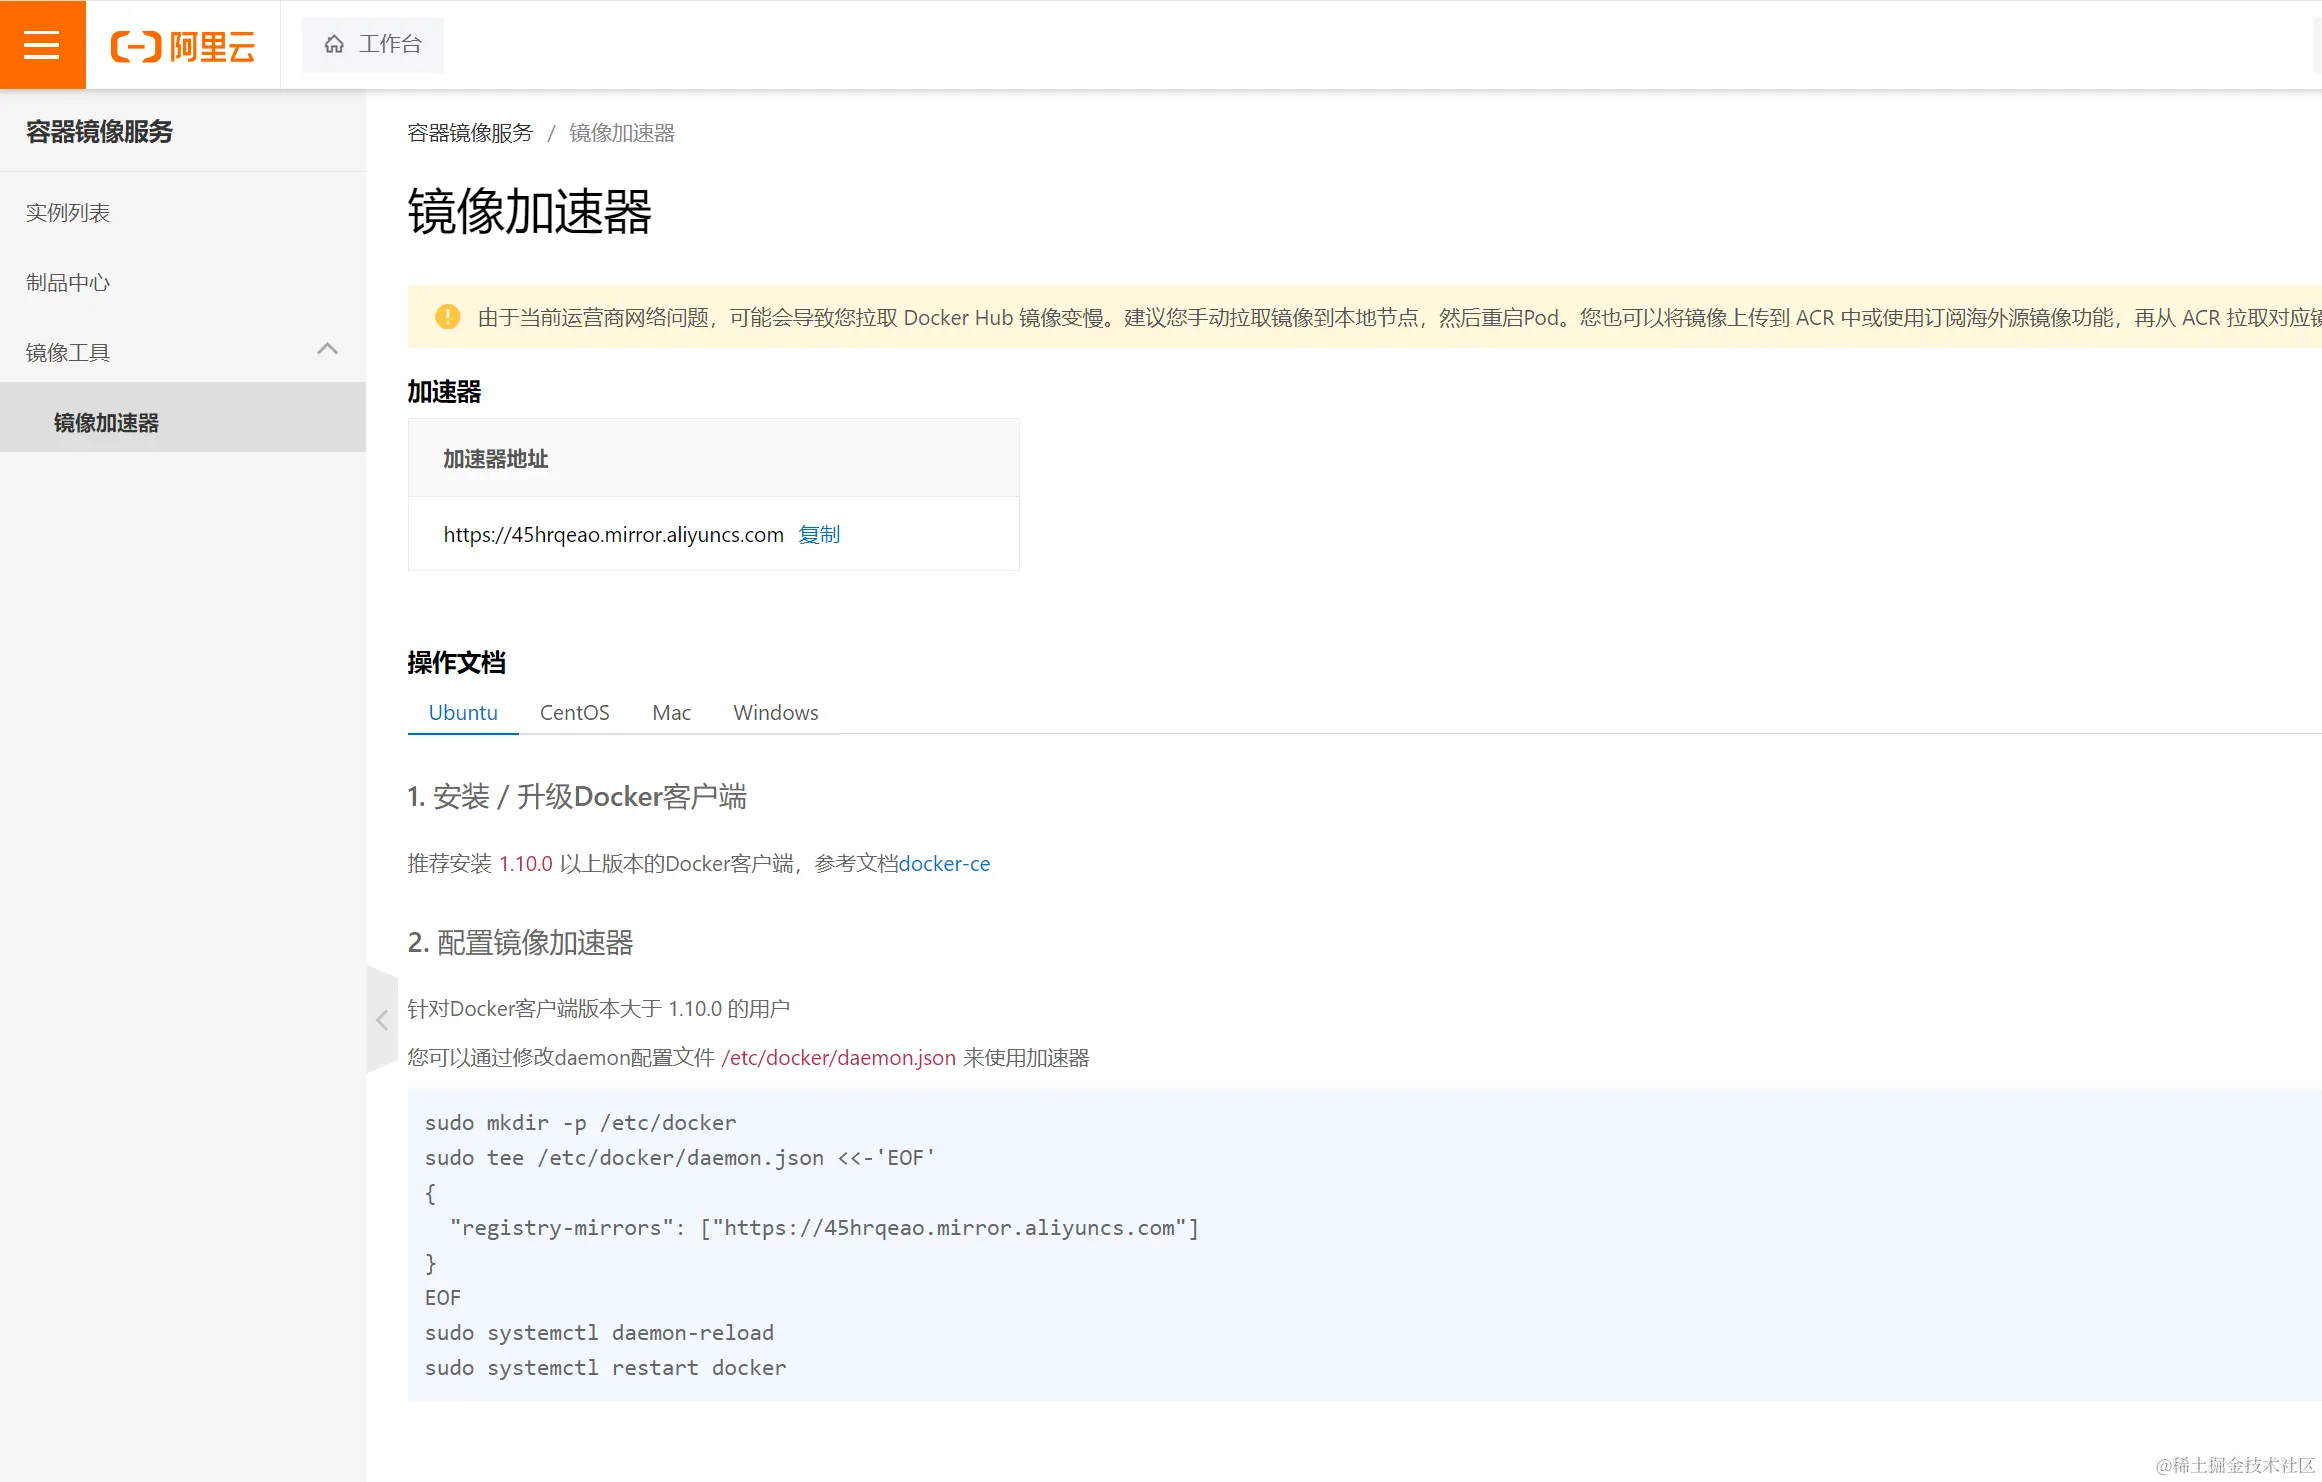Image resolution: width=2322 pixels, height=1482 pixels.
Task: Click the 加速器地址 header cell
Action: click(714, 459)
